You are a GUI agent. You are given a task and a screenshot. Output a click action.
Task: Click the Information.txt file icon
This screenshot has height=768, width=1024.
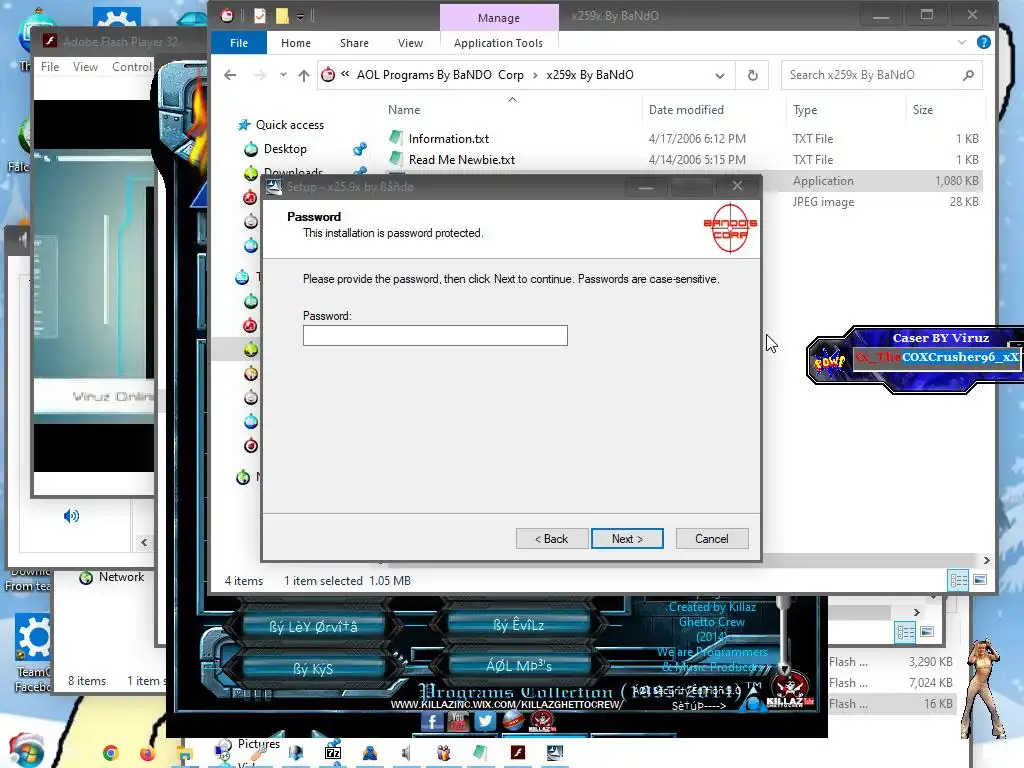tap(395, 138)
